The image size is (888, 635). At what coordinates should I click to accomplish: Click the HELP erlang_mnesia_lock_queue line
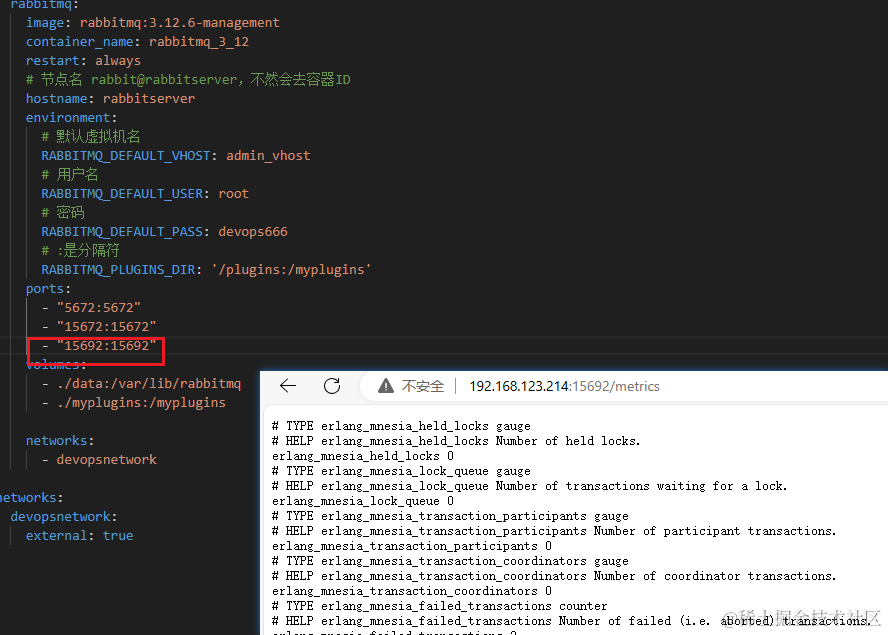pyautogui.click(x=530, y=486)
